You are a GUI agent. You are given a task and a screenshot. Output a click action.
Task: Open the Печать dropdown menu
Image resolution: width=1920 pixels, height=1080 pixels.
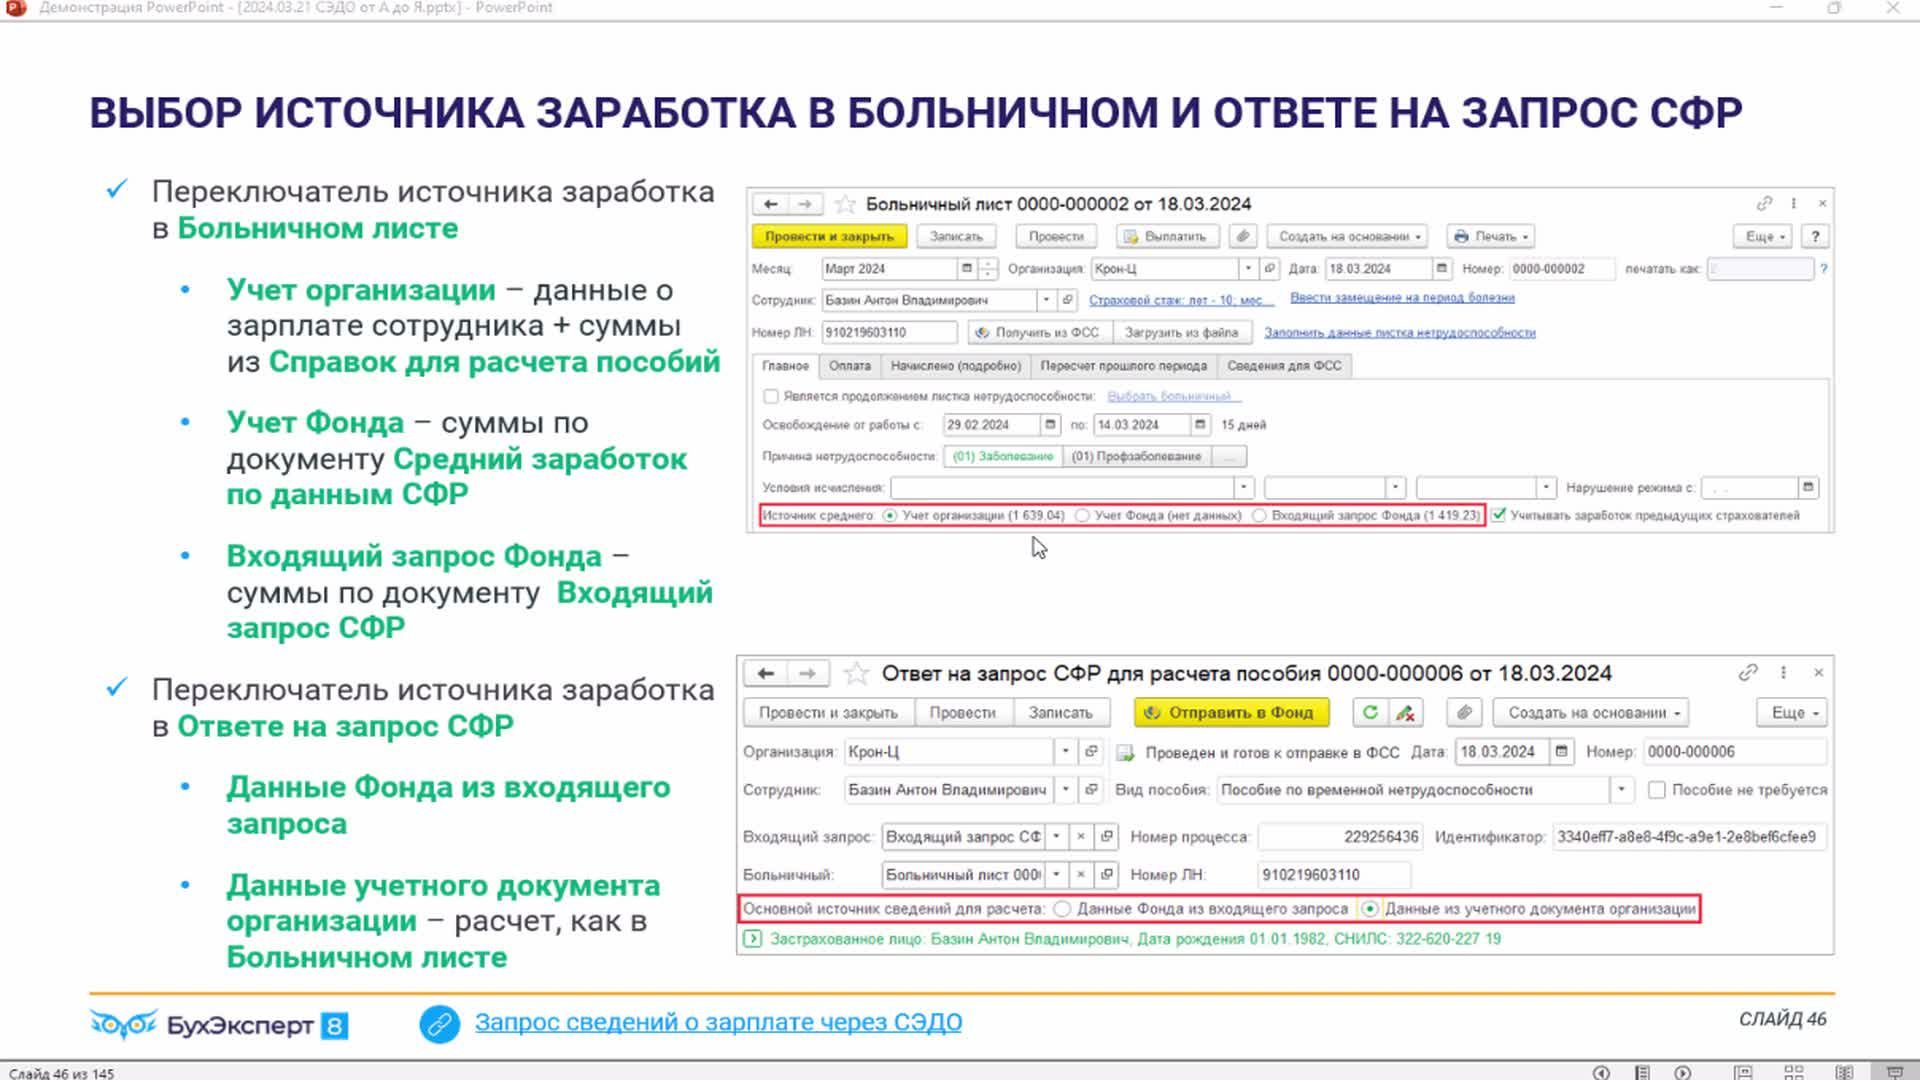[x=1492, y=236]
